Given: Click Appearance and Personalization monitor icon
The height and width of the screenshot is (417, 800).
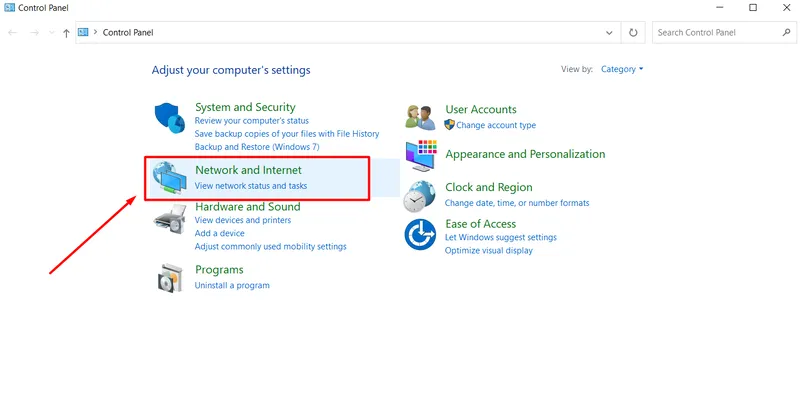Looking at the screenshot, I should click(x=421, y=156).
